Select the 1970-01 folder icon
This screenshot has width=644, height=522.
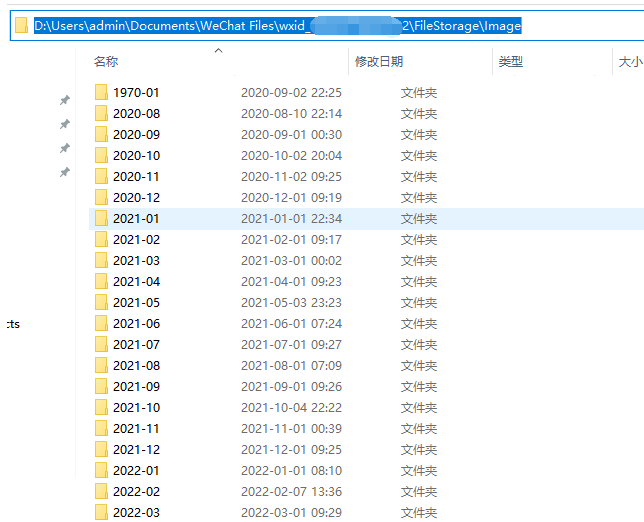pyautogui.click(x=101, y=92)
